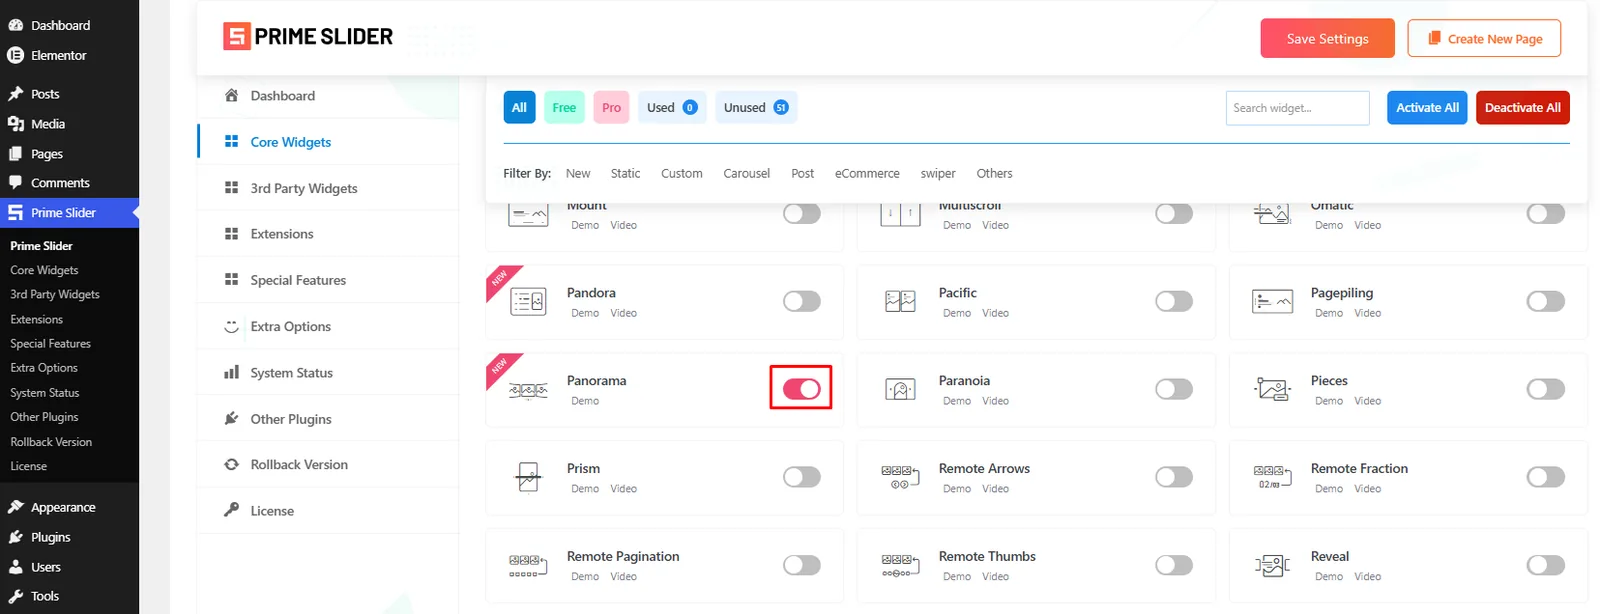Click Activate All button

(1427, 107)
